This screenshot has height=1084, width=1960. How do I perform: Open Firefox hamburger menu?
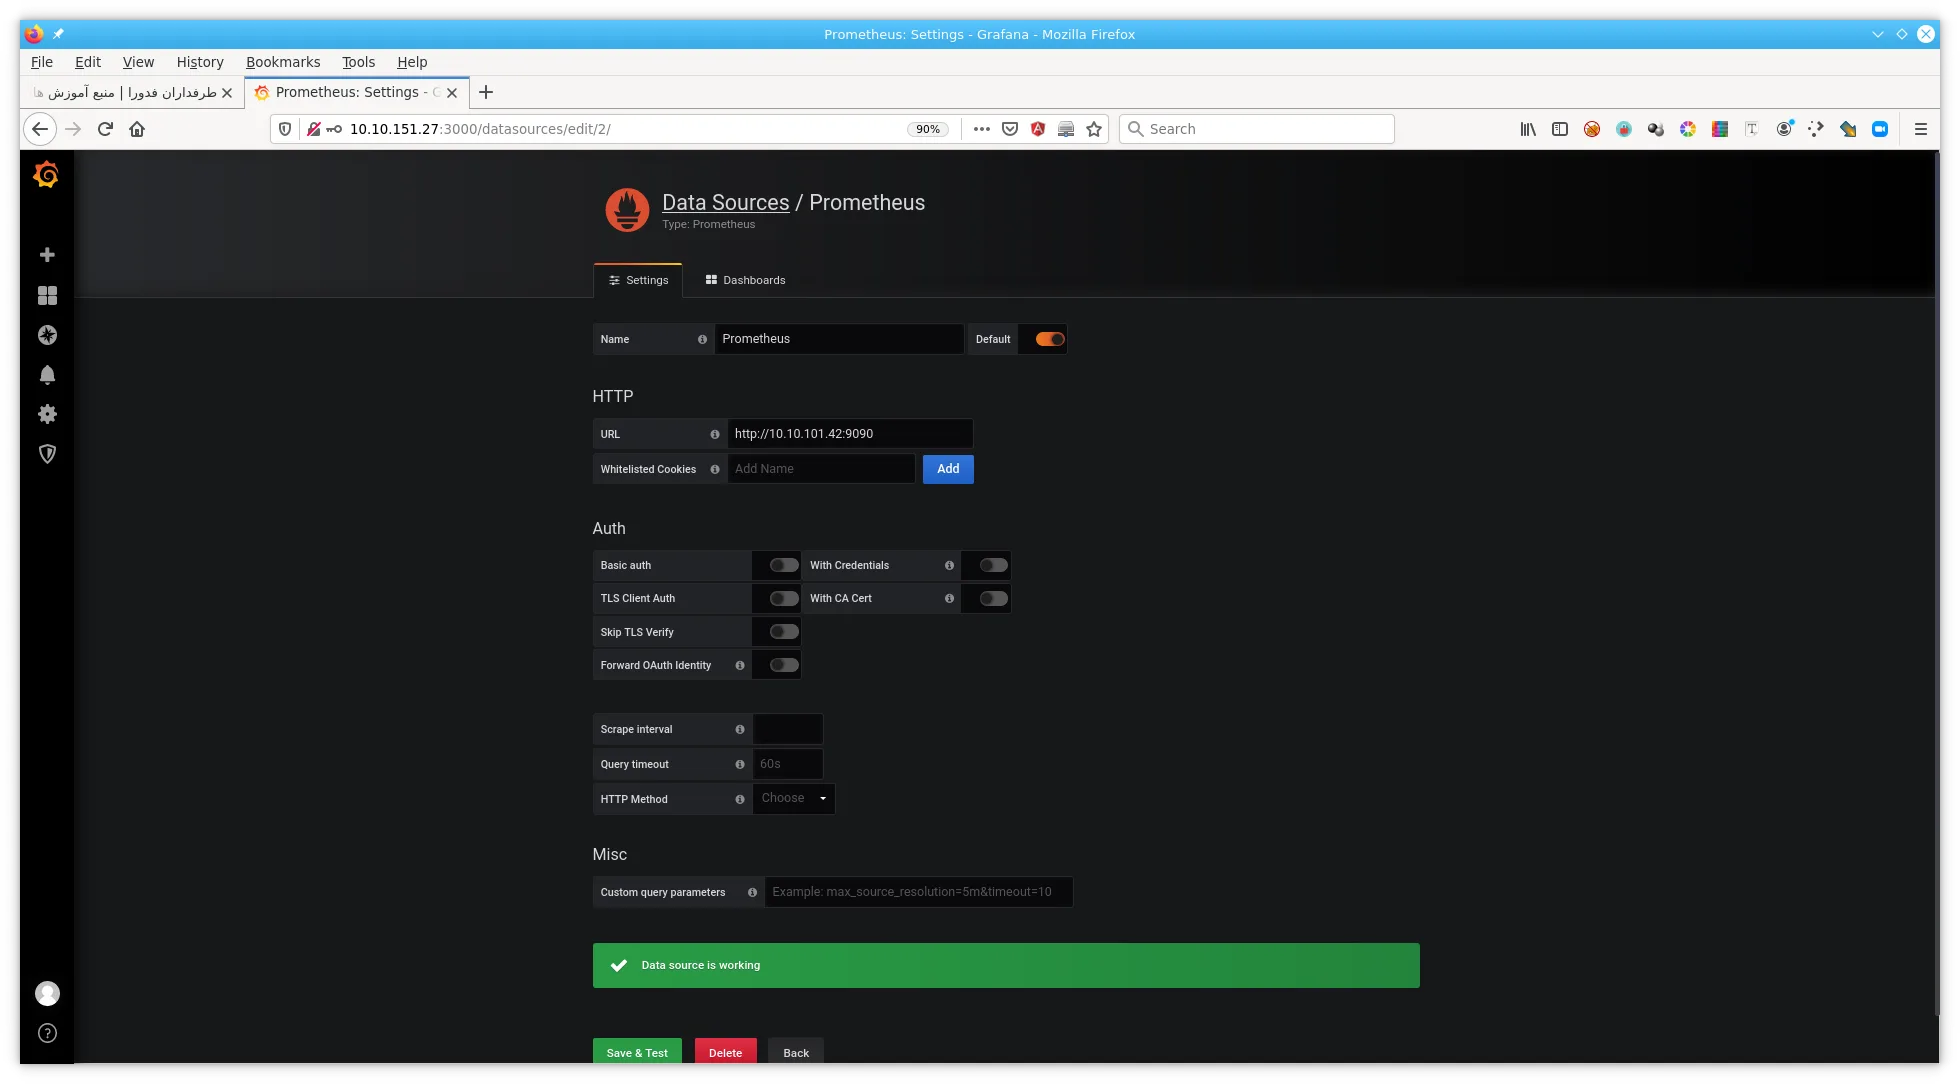[1921, 129]
